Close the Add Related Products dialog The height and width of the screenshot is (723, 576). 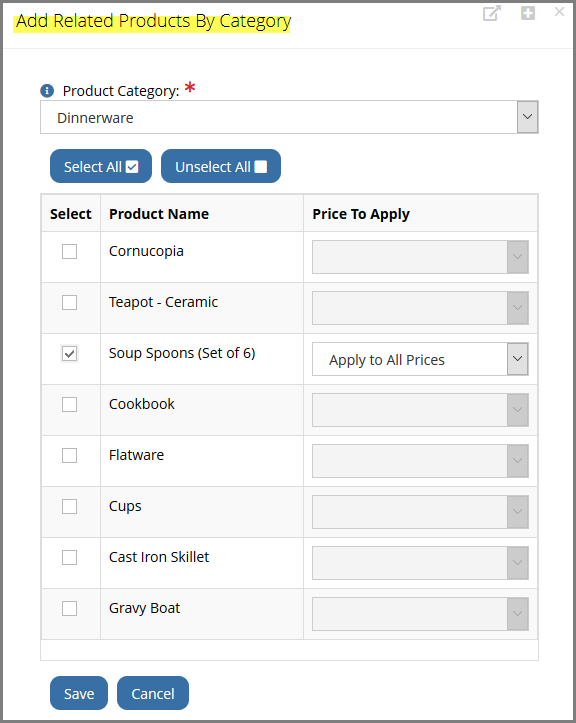tap(559, 12)
